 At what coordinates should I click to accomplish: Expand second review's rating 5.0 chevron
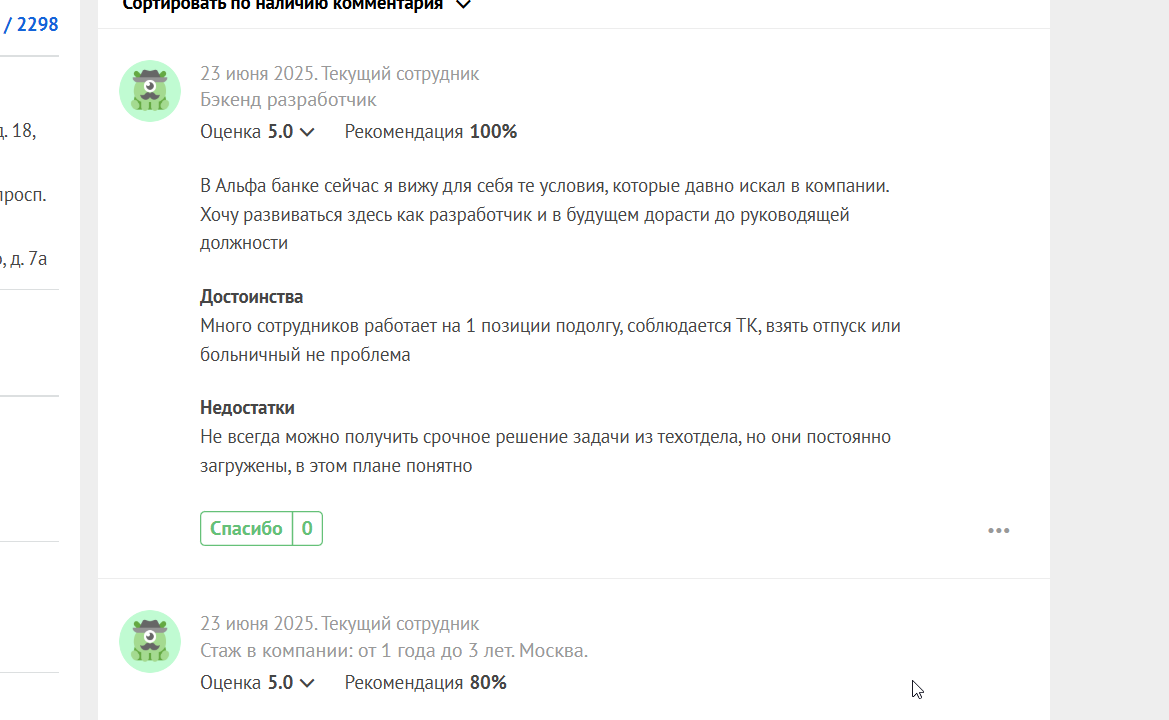point(307,683)
